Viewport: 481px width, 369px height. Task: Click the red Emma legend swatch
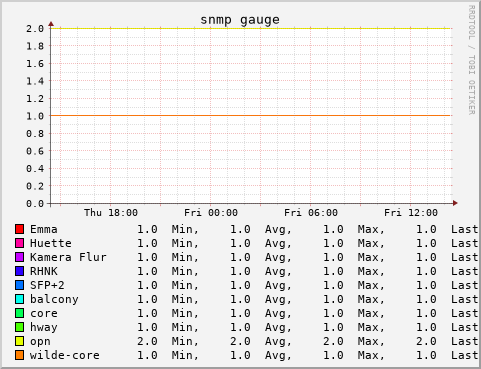coord(19,229)
